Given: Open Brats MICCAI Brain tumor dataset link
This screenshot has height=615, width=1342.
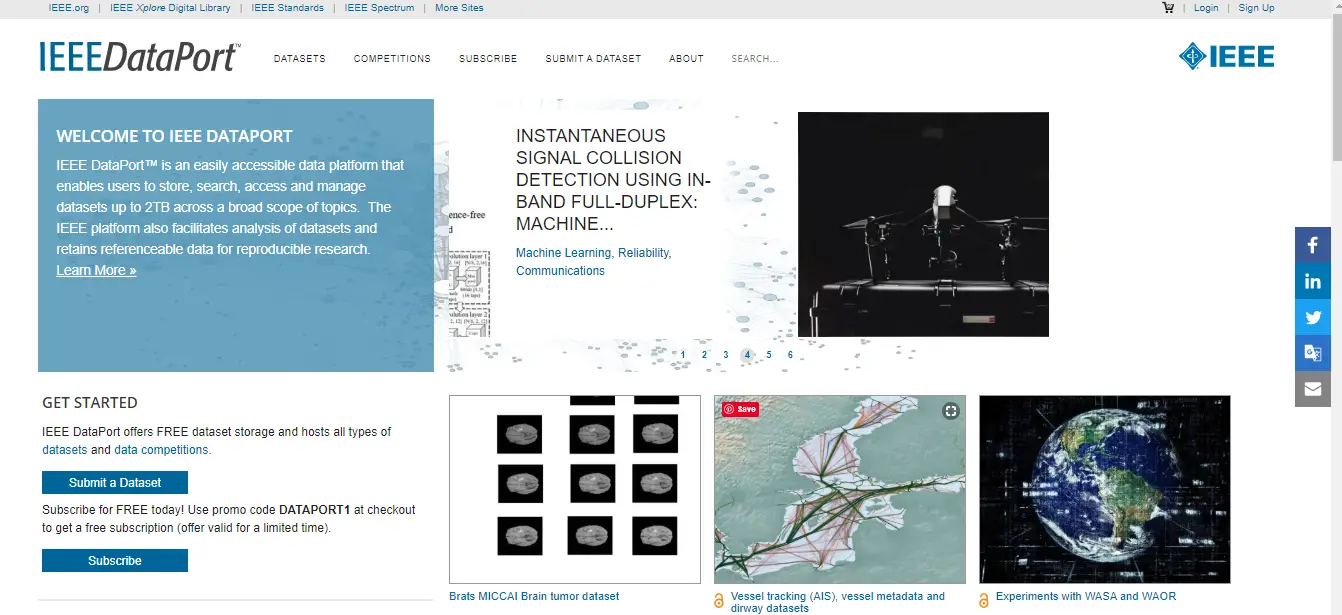Looking at the screenshot, I should click(534, 596).
